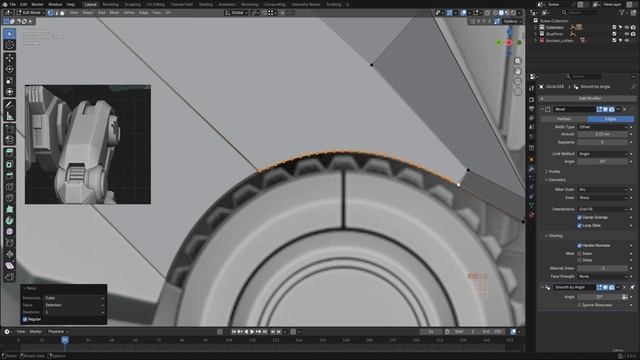Collapse the Geometry section
Screen dimensions: 640x360
click(x=556, y=180)
